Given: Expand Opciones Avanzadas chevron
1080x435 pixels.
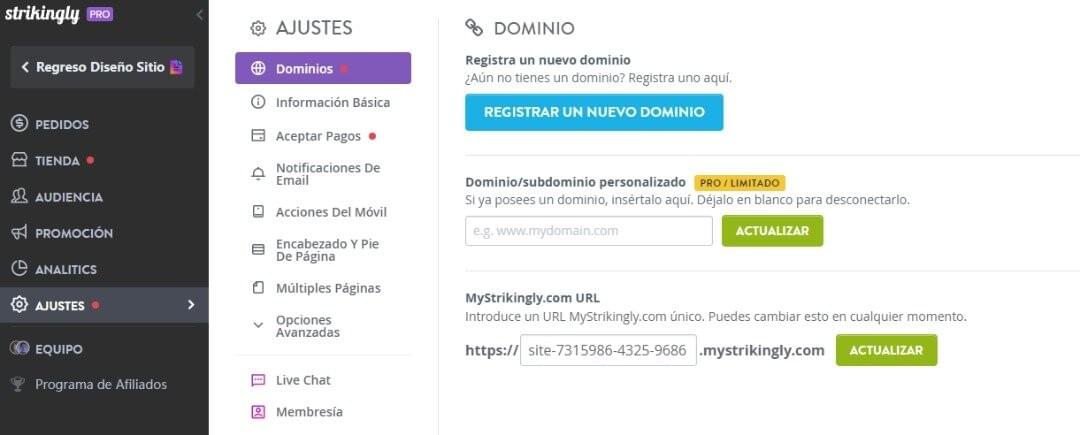Looking at the screenshot, I should click(258, 325).
